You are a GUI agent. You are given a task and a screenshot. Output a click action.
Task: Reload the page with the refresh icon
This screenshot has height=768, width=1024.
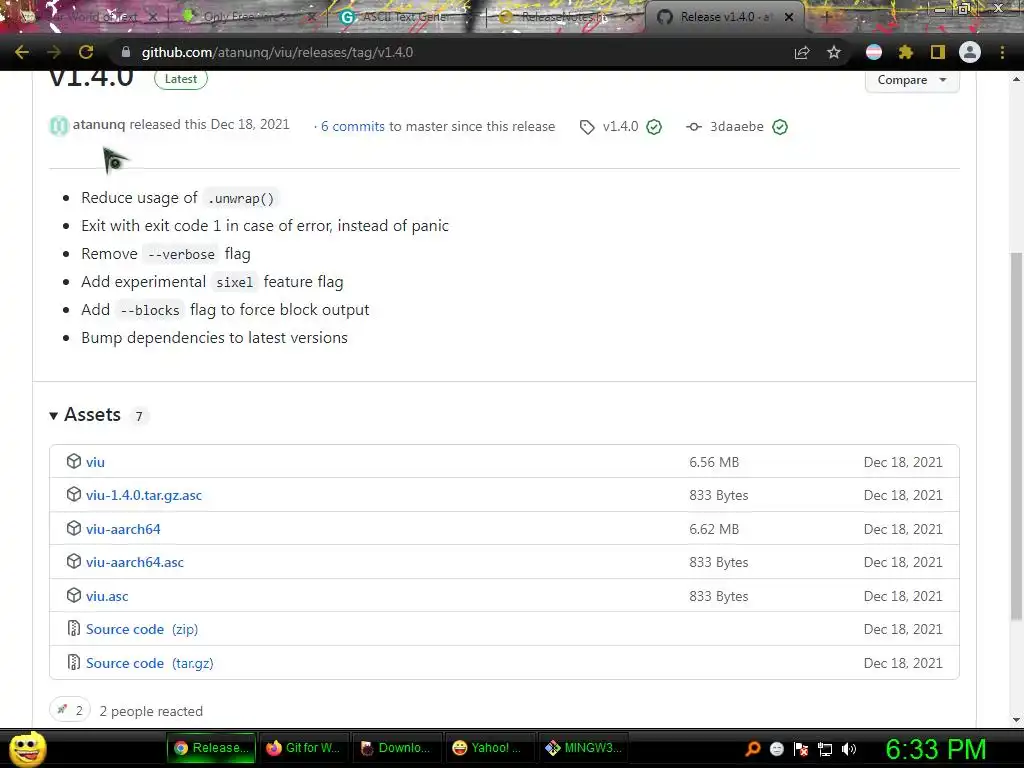tap(86, 52)
